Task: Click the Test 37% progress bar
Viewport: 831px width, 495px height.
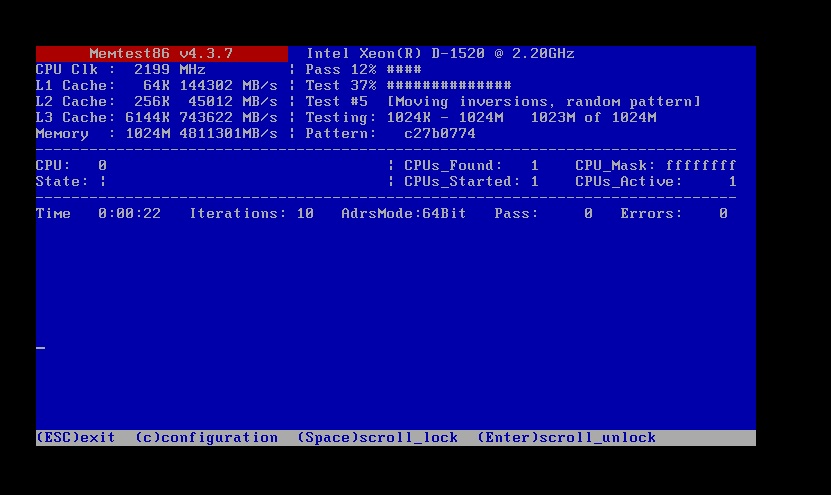Action: click(x=409, y=85)
